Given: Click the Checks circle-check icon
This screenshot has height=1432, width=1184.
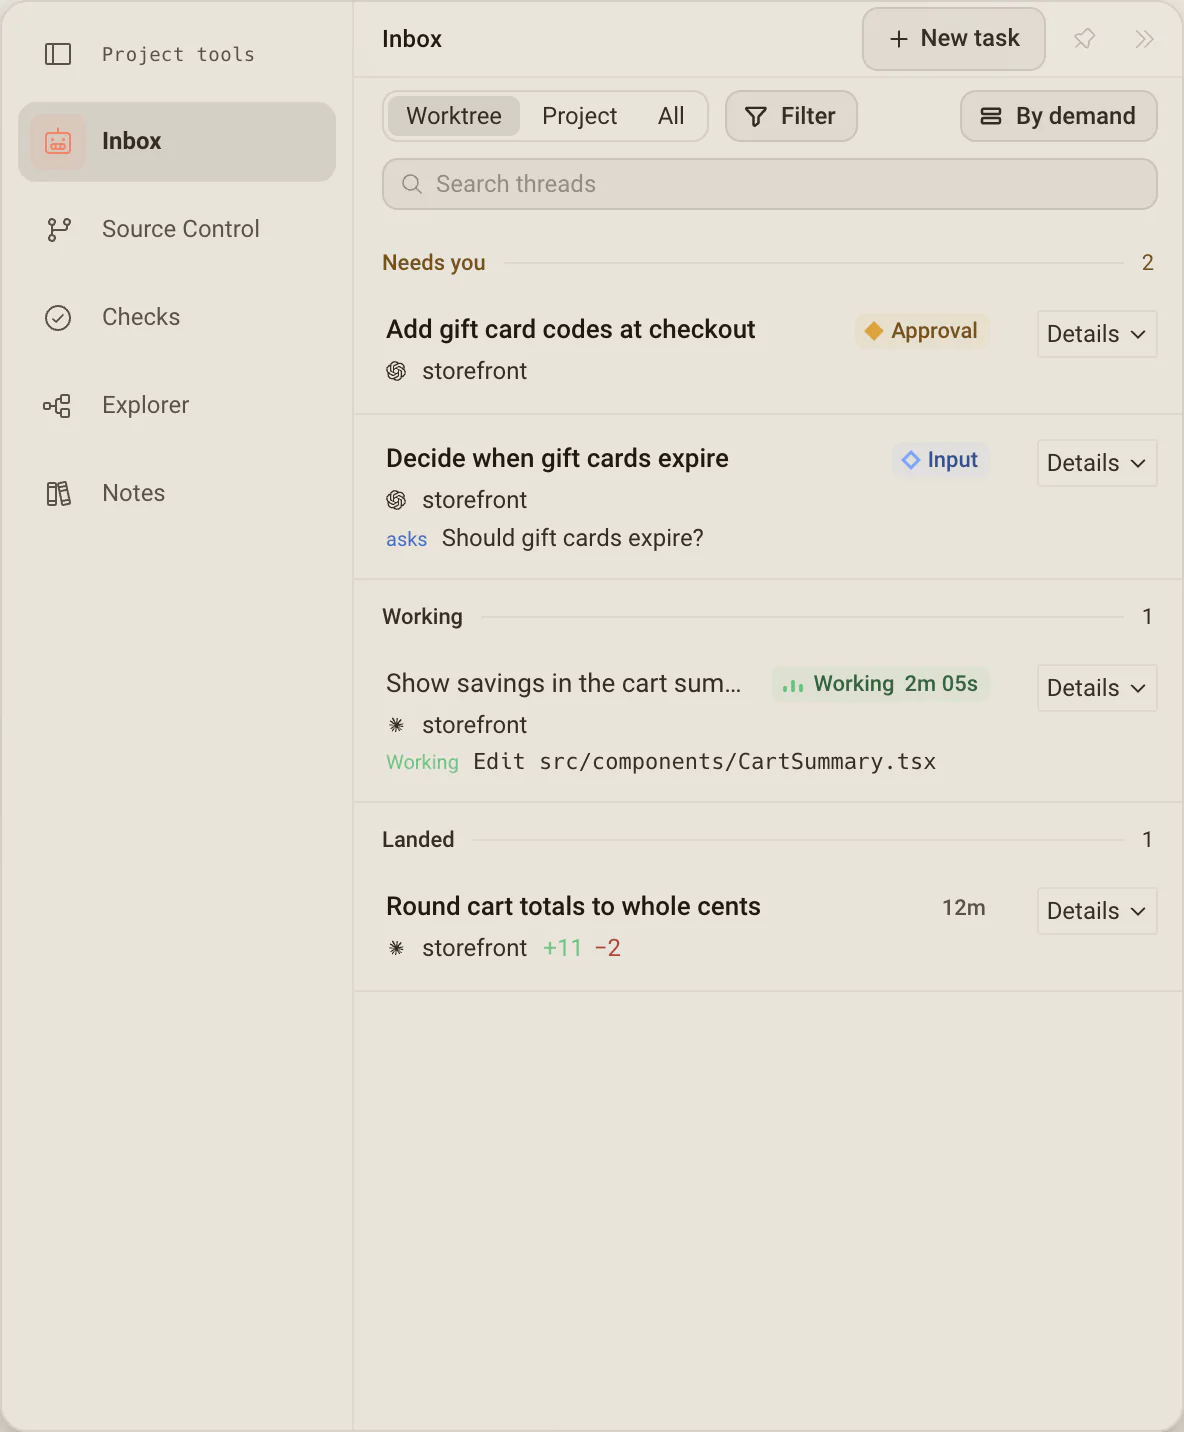Looking at the screenshot, I should pos(58,317).
